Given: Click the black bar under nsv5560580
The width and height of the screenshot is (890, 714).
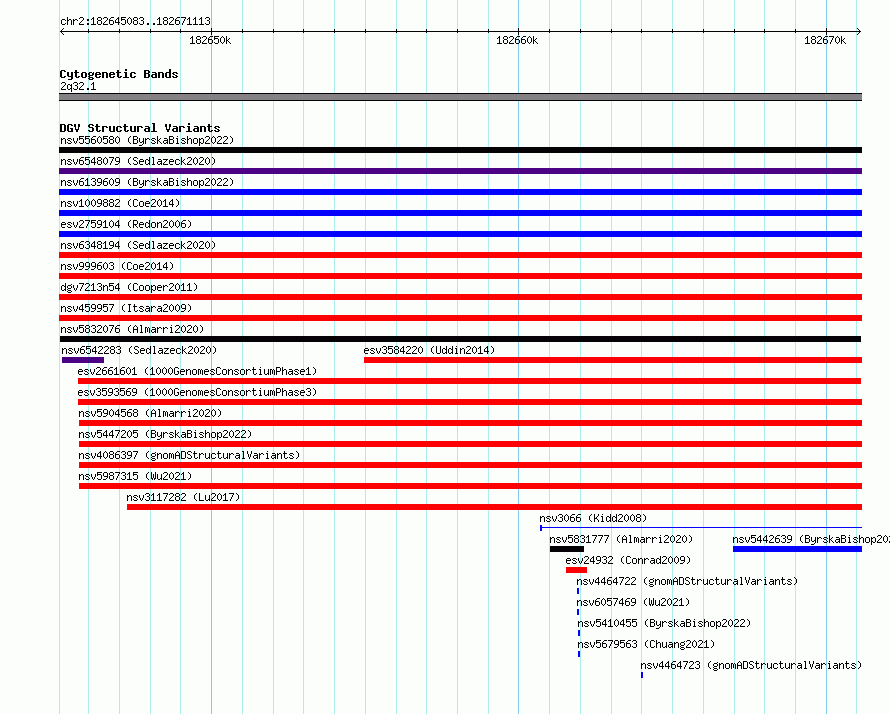Looking at the screenshot, I should 460,150.
